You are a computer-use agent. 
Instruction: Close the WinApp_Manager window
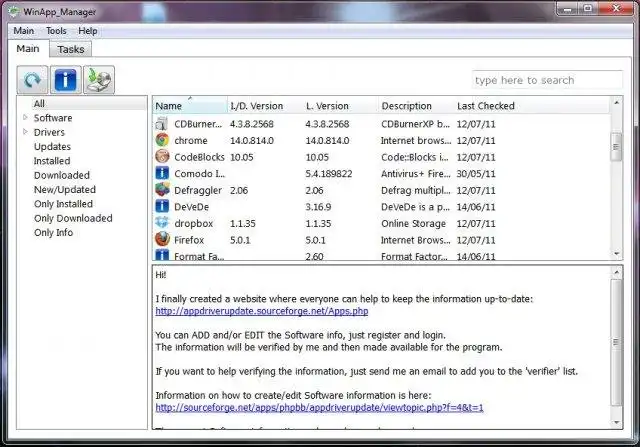click(x=617, y=9)
